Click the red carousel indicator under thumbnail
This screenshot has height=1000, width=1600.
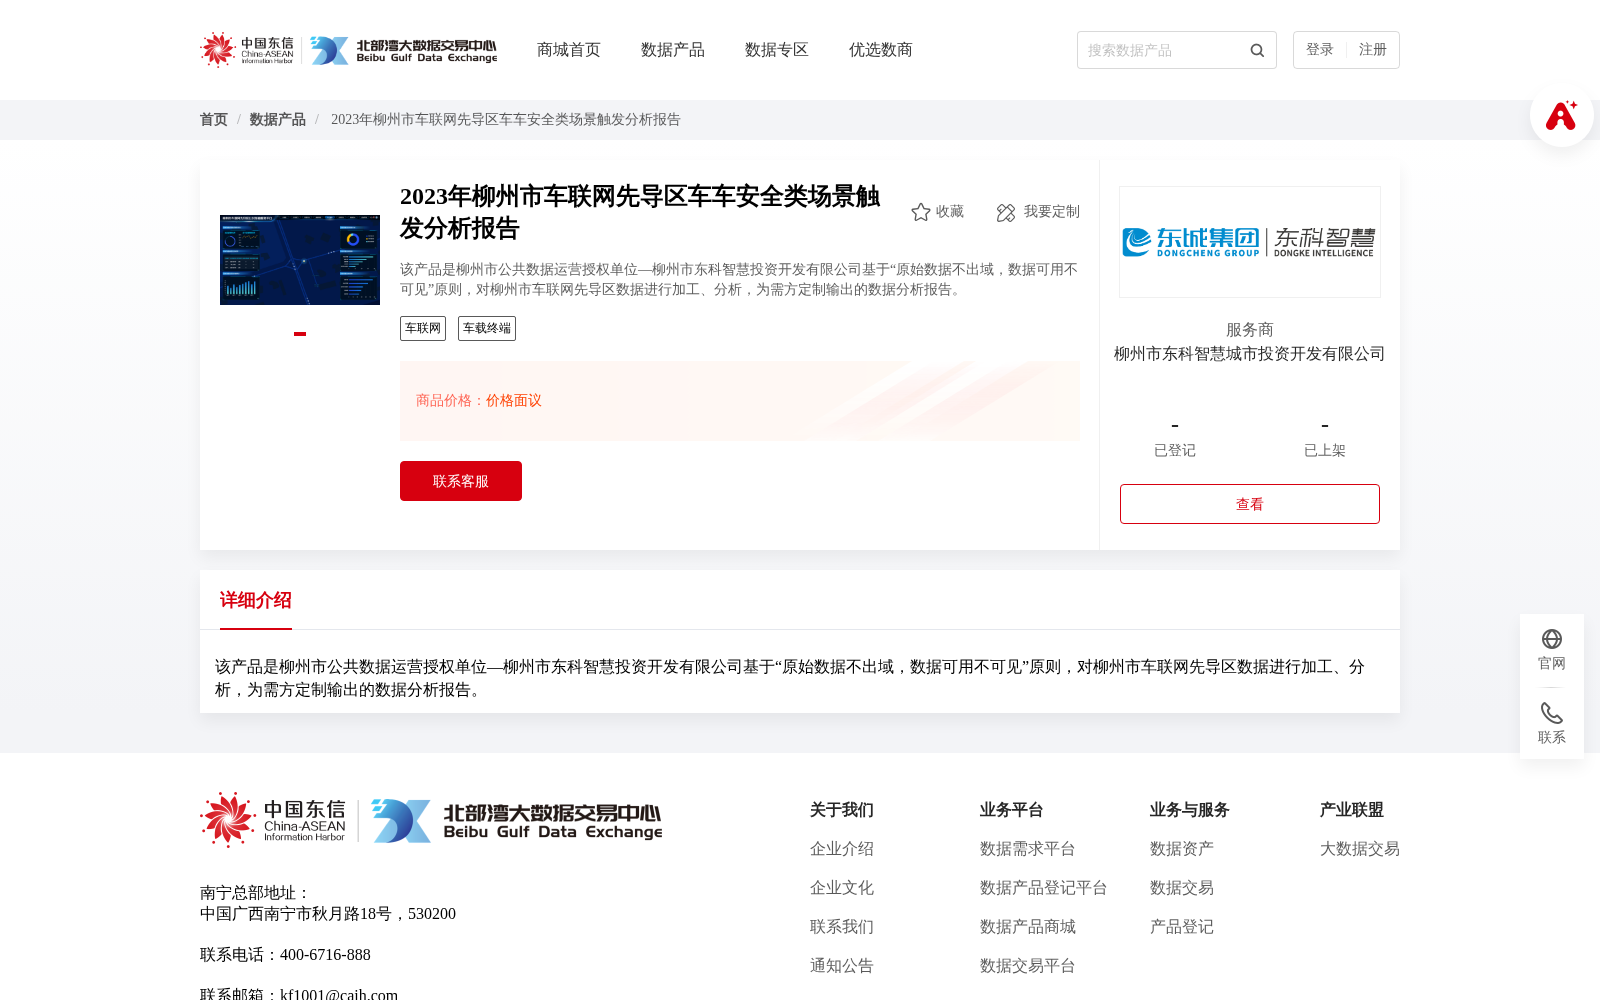coord(300,334)
